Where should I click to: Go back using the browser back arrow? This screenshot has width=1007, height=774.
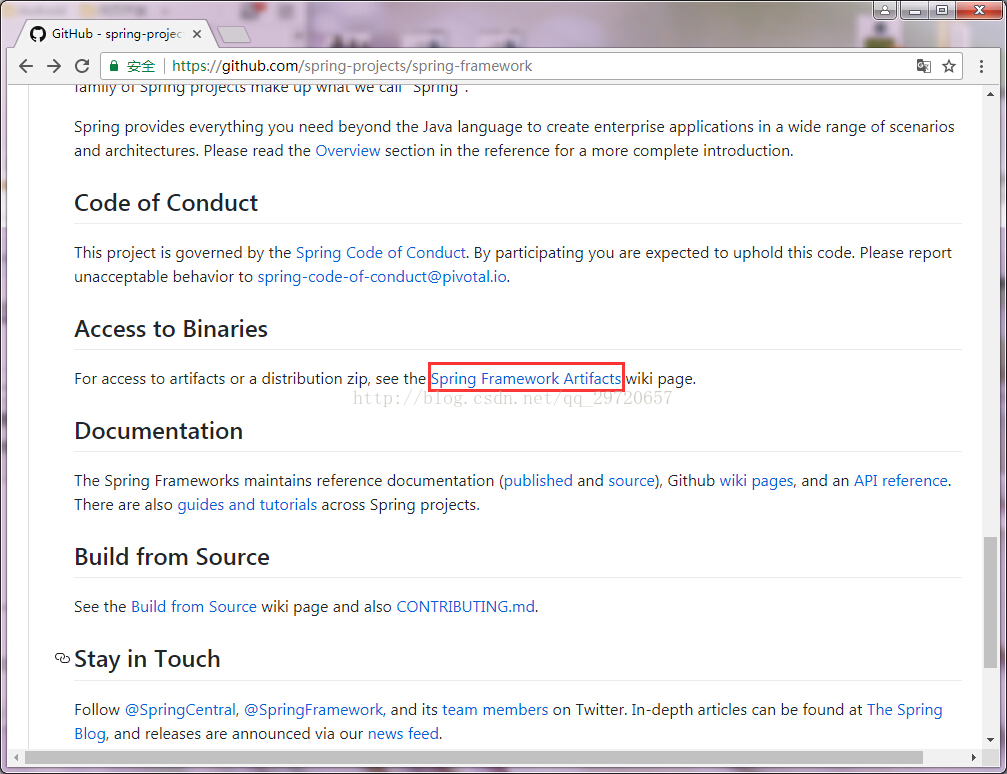point(26,66)
